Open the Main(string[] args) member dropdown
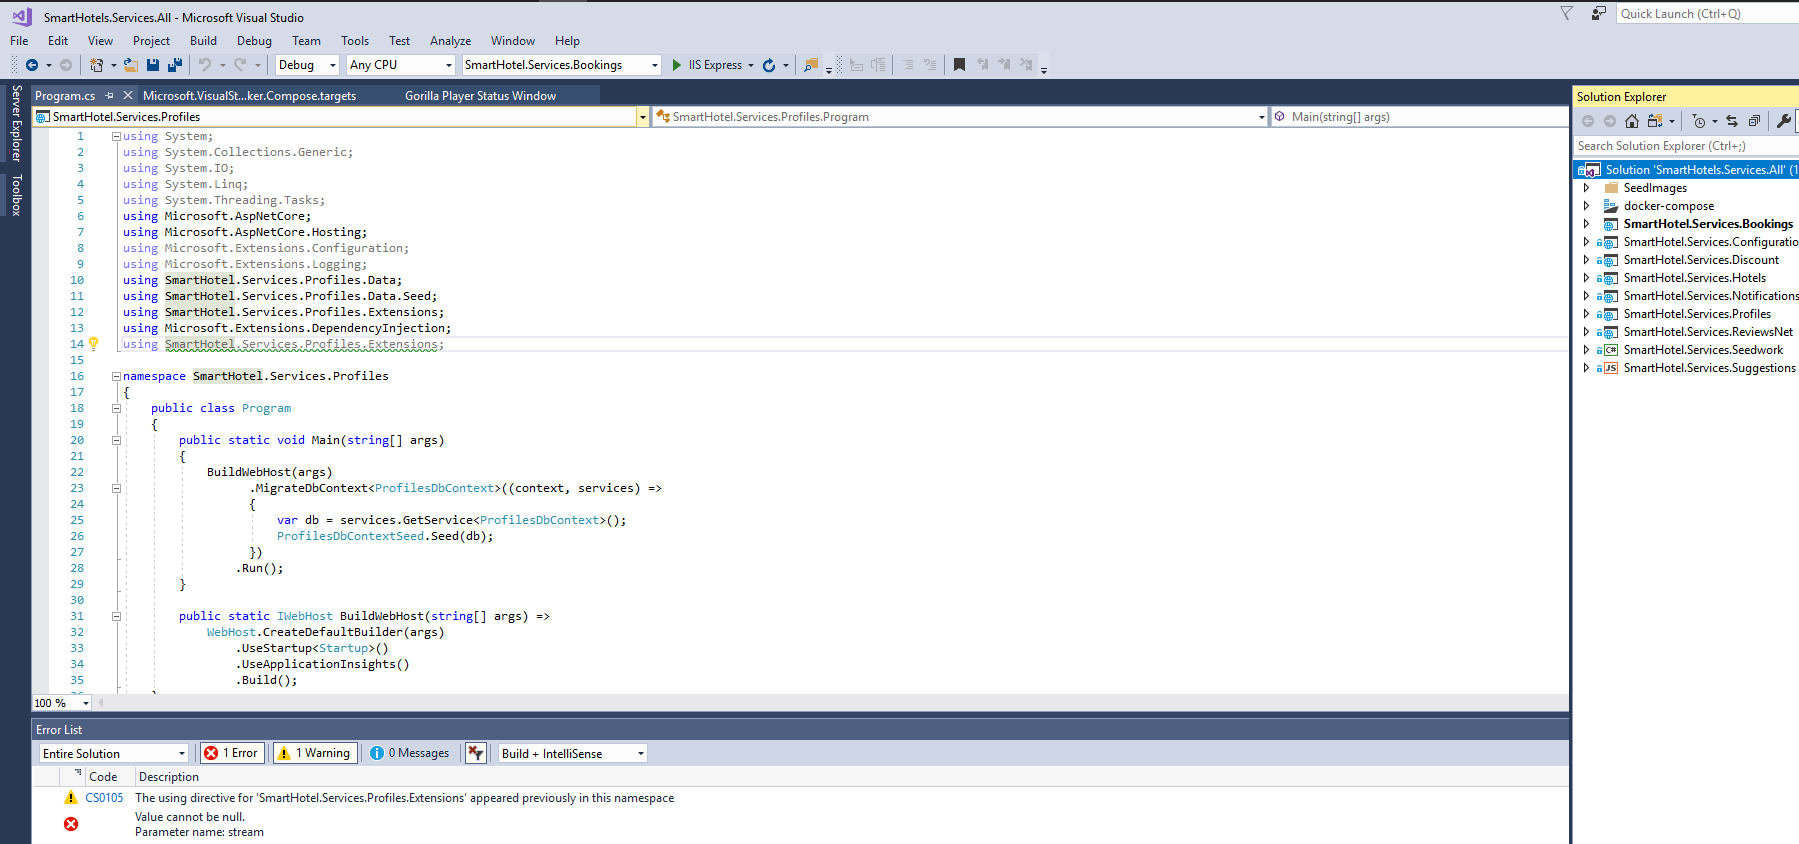 point(1418,117)
